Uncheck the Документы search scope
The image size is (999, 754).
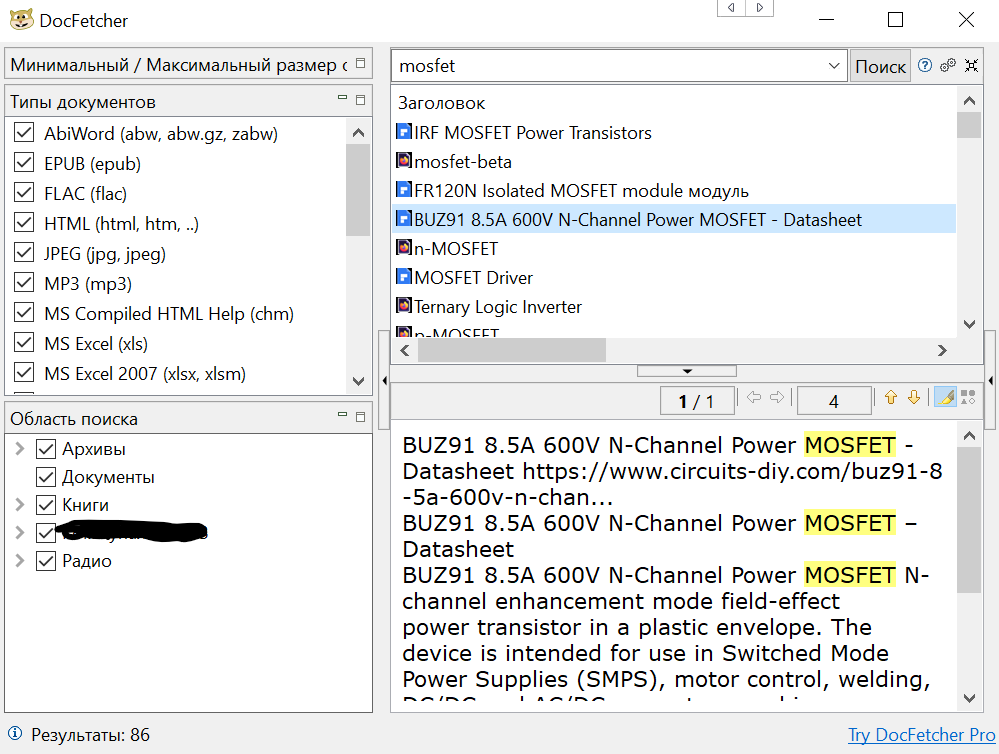46,477
